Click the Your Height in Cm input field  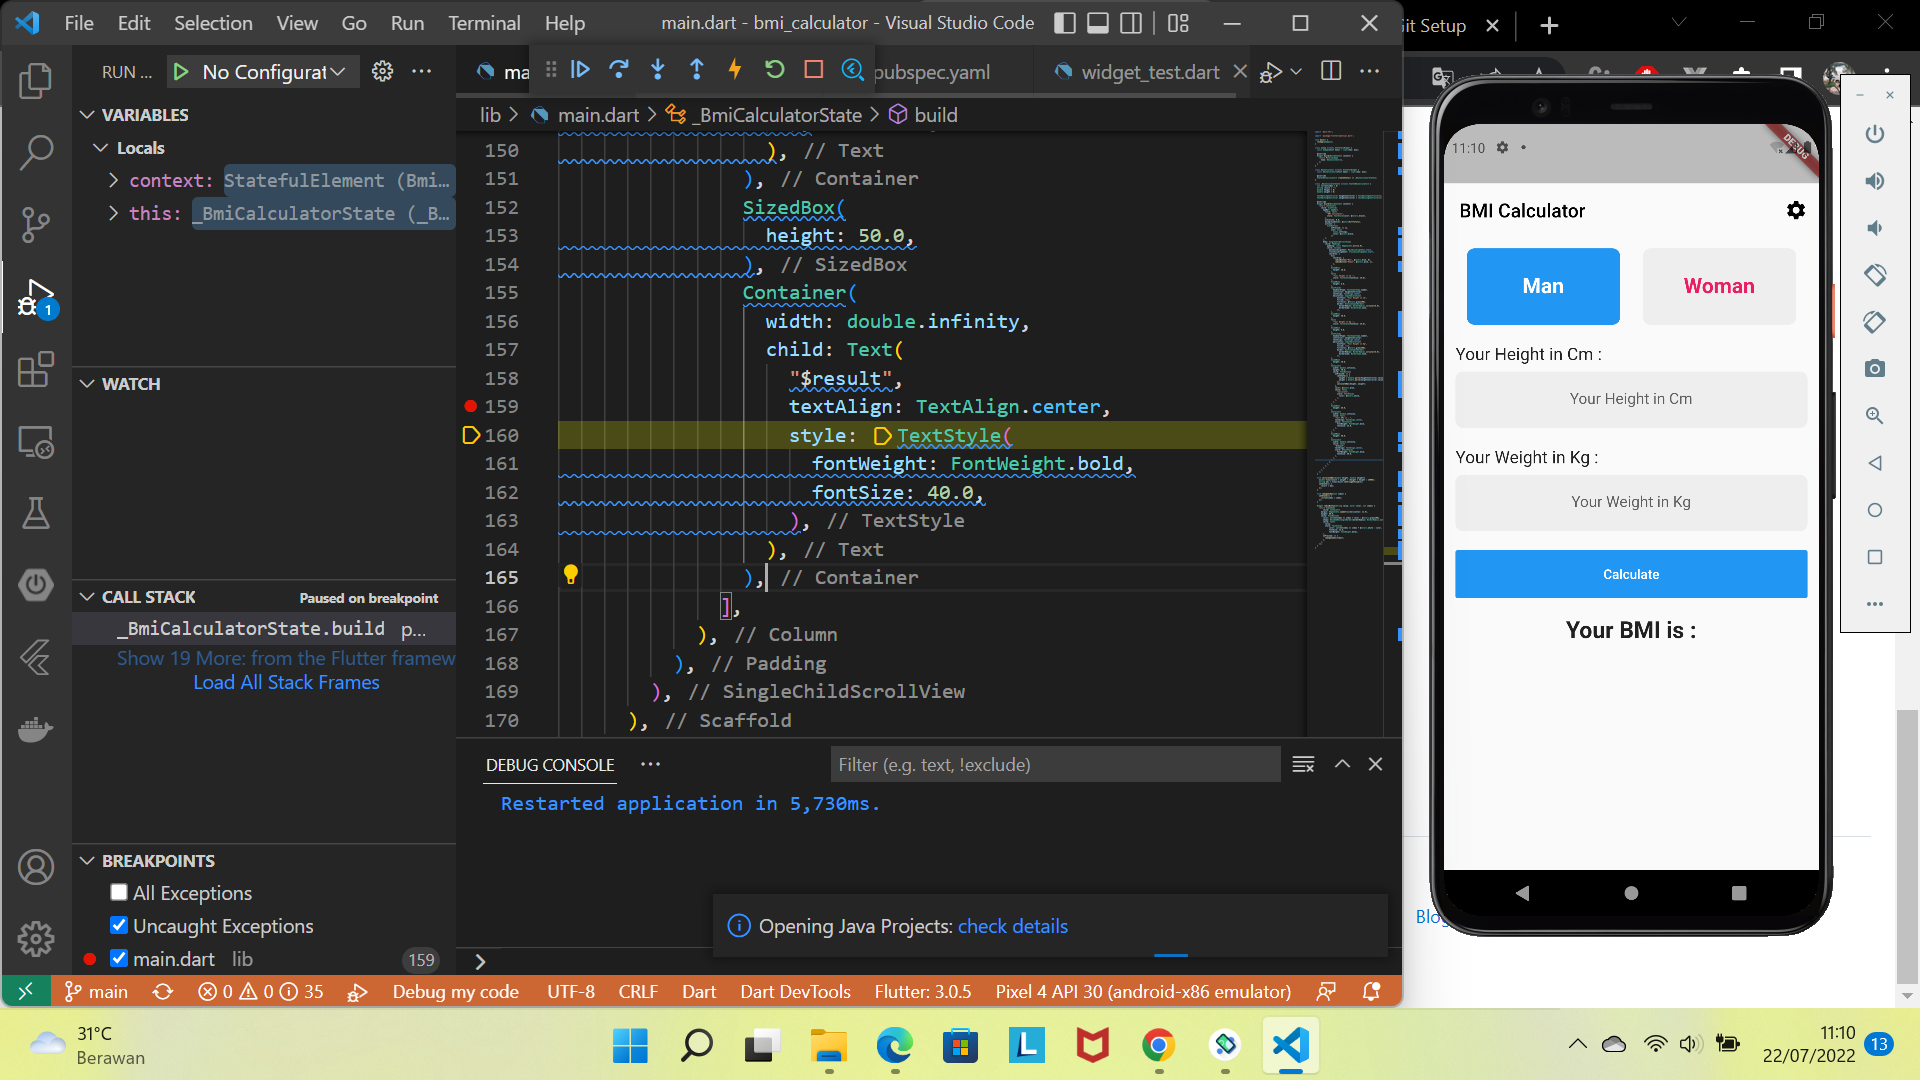coord(1630,399)
